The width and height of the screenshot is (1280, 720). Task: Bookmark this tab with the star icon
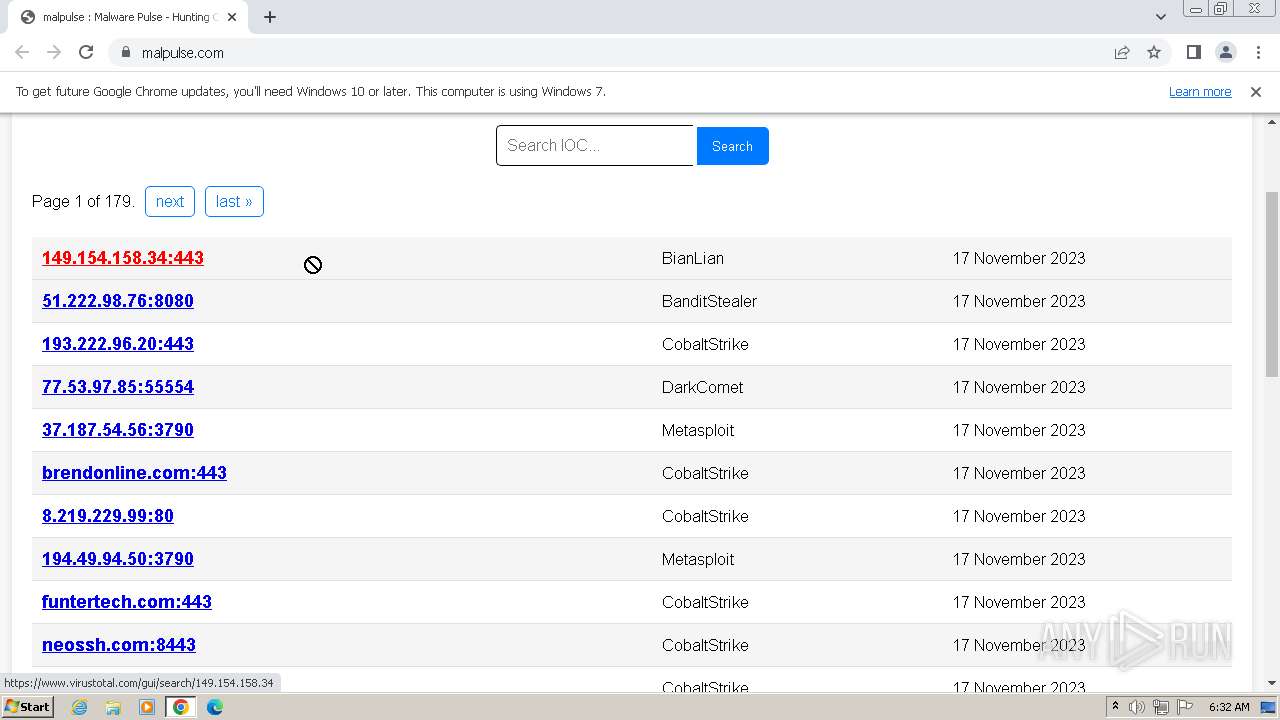pyautogui.click(x=1154, y=52)
